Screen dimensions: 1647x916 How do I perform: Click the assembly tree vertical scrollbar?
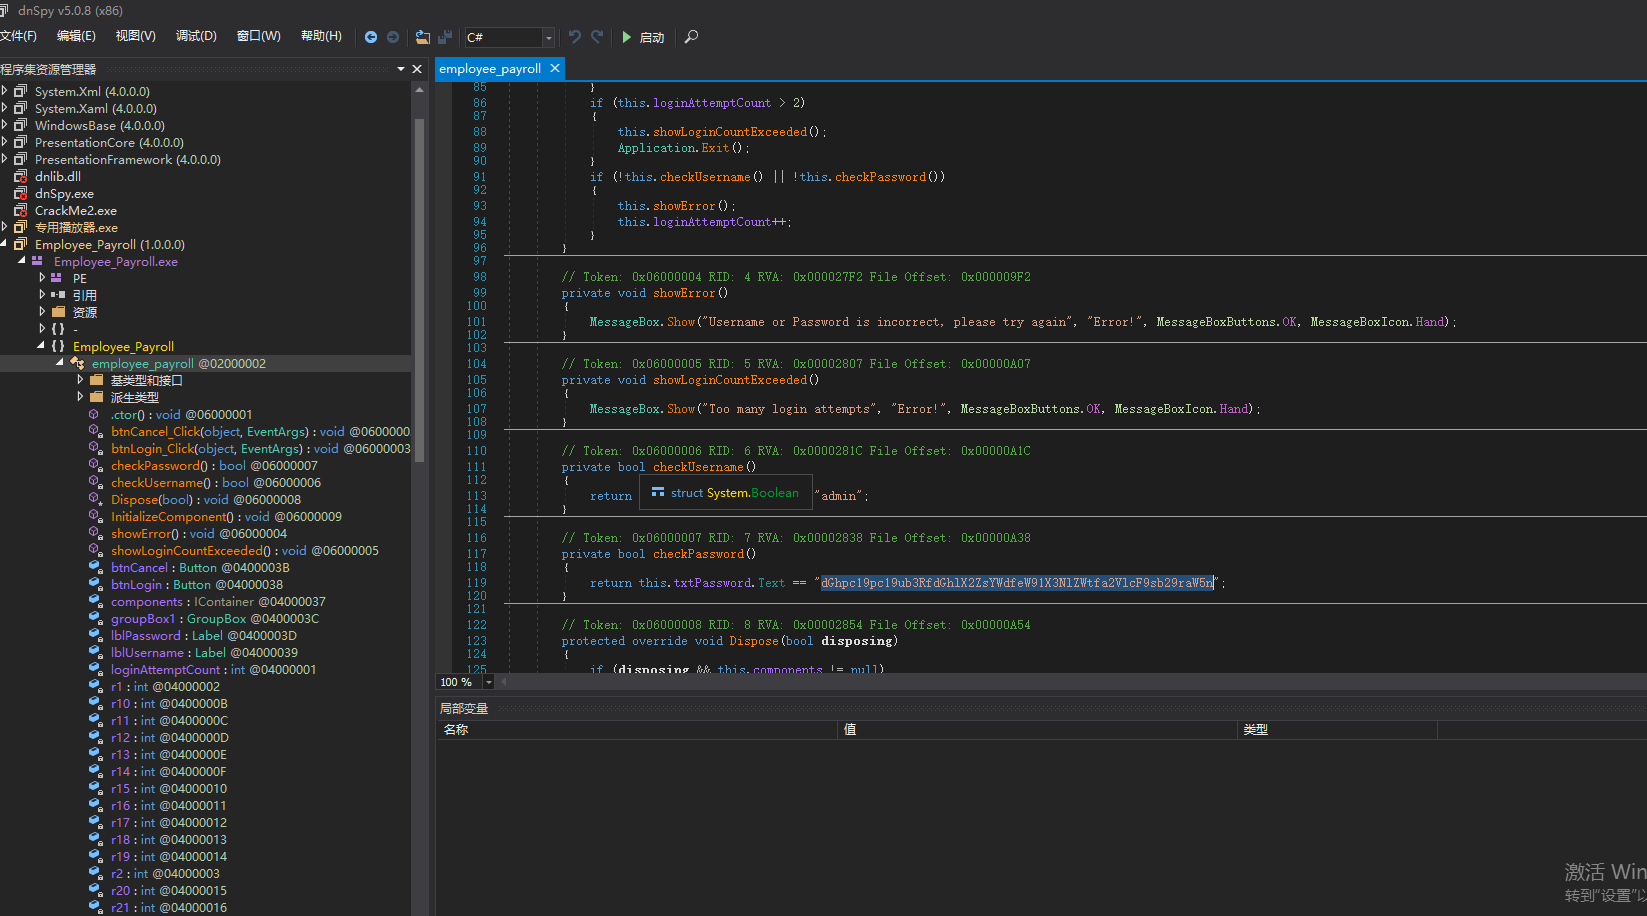click(x=419, y=290)
